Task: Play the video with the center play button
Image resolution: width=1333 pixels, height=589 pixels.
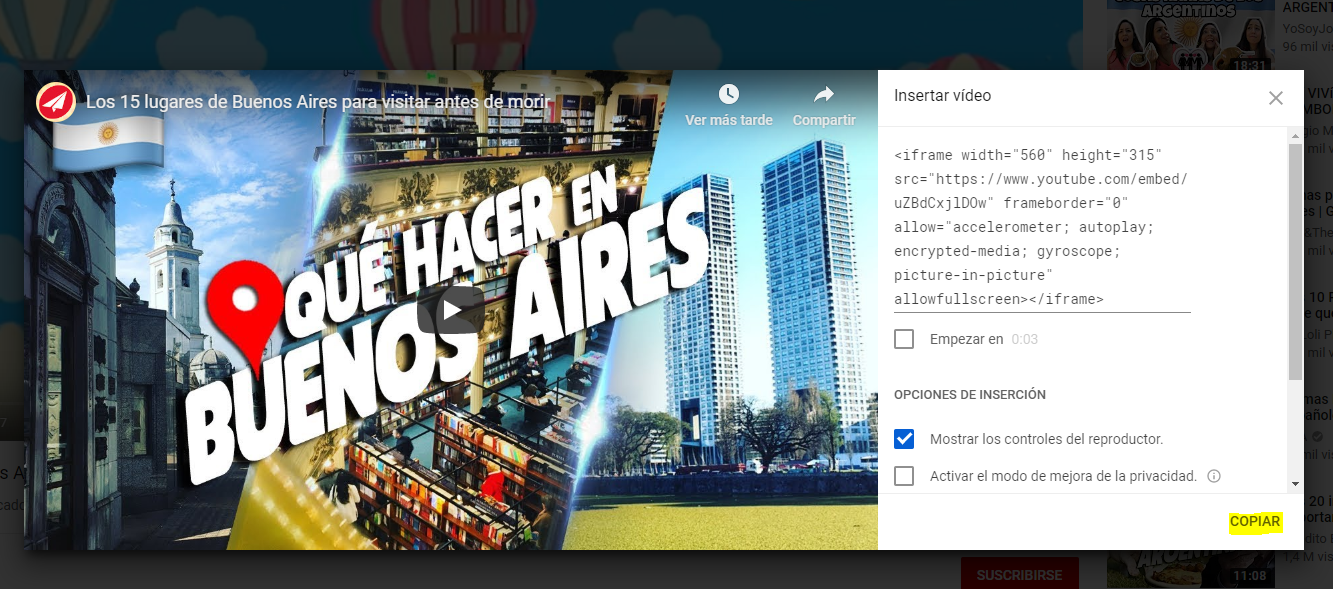Action: [x=451, y=310]
